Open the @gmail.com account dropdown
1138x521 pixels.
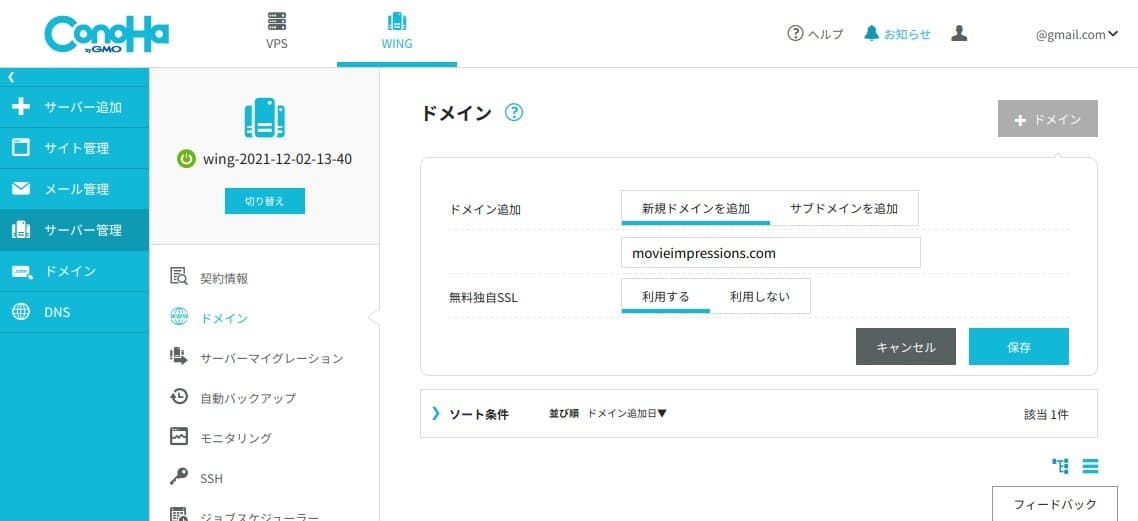[x=1076, y=34]
